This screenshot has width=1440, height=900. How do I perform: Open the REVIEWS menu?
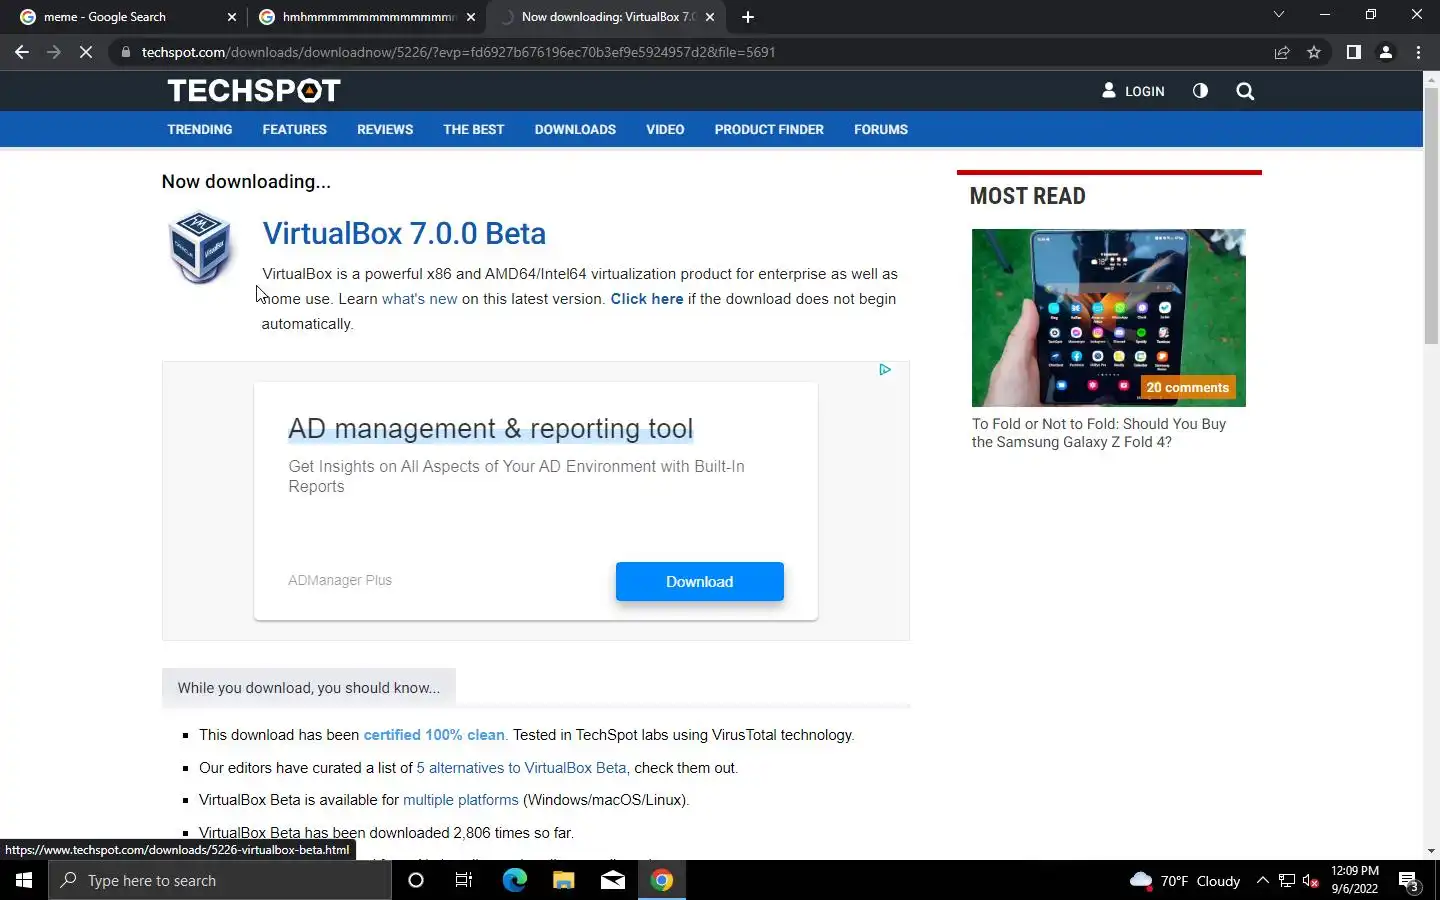point(385,129)
